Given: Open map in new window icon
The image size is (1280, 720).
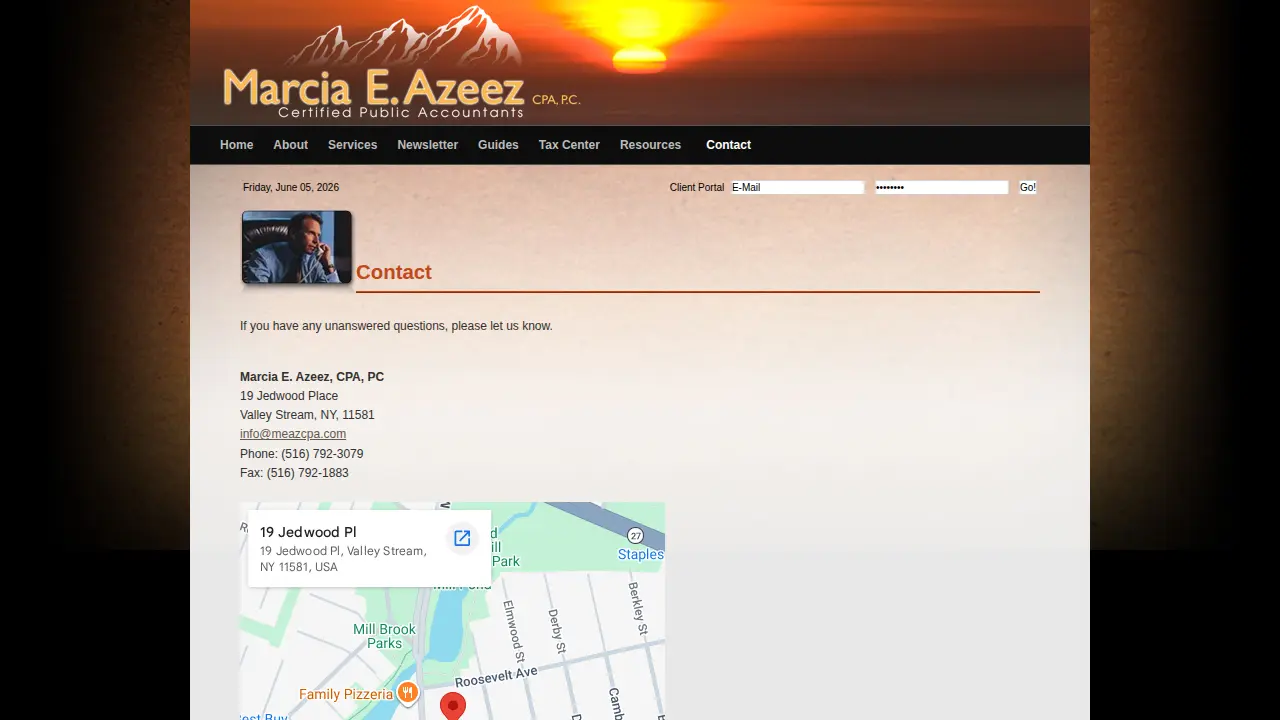Looking at the screenshot, I should click(462, 538).
